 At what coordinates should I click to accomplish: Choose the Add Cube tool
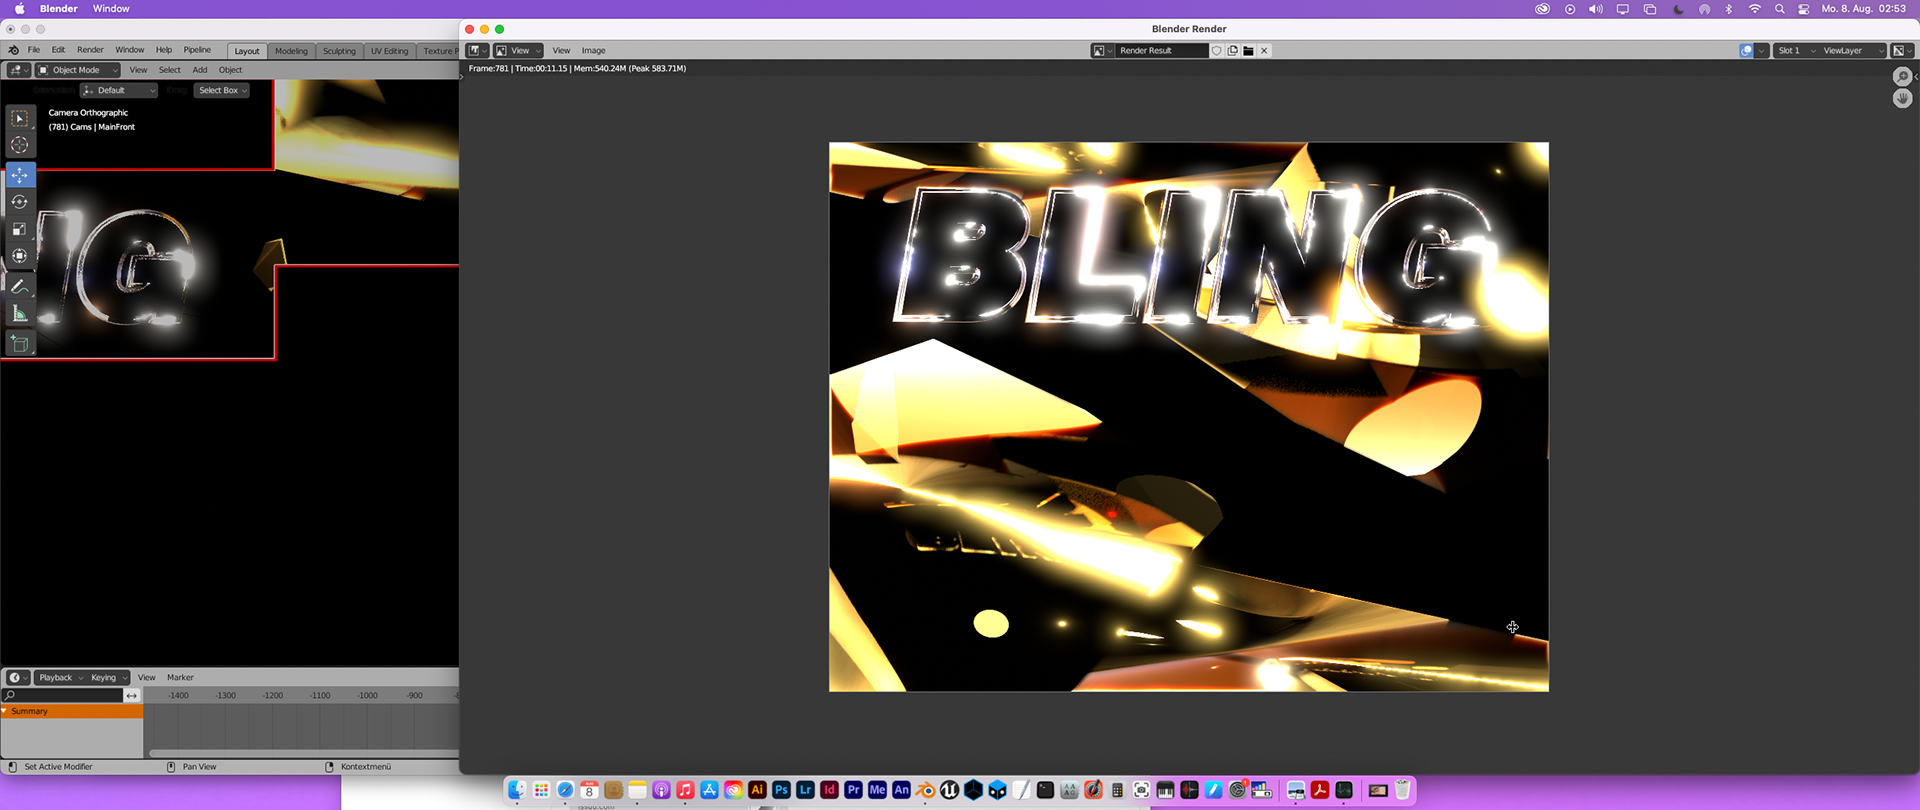point(19,344)
